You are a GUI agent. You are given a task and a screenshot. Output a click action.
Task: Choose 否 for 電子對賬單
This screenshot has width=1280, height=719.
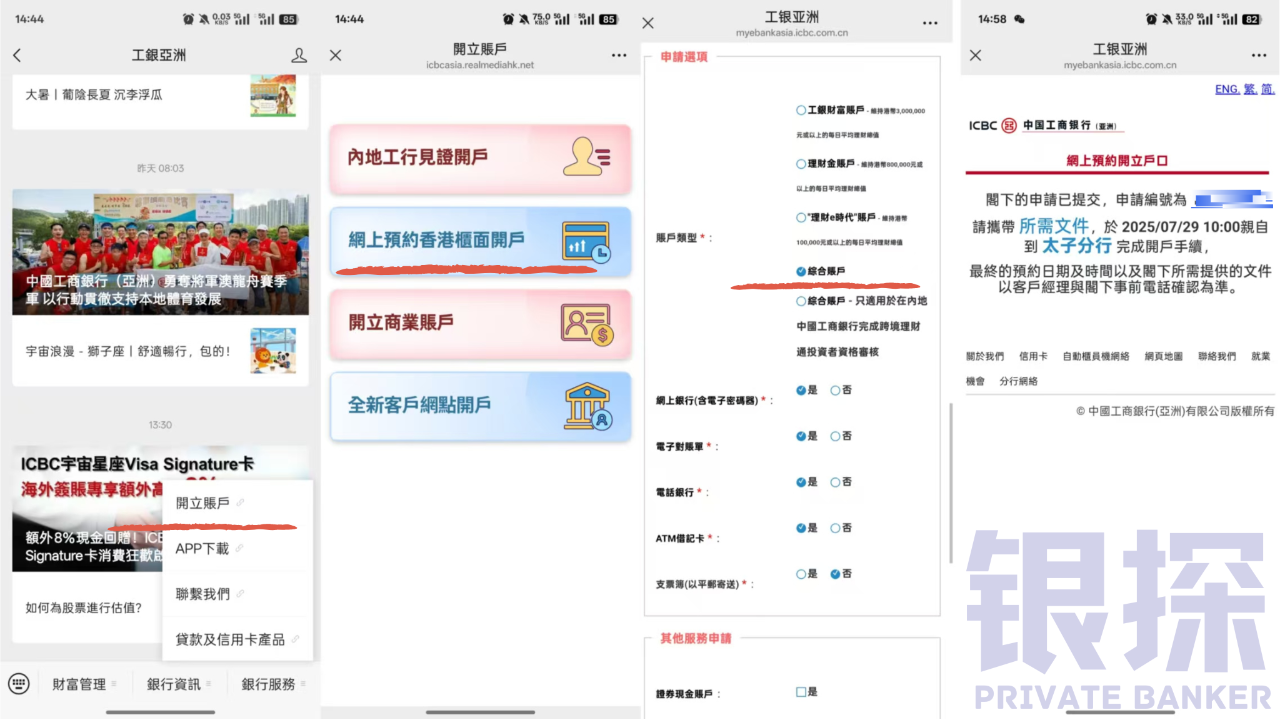(x=836, y=436)
